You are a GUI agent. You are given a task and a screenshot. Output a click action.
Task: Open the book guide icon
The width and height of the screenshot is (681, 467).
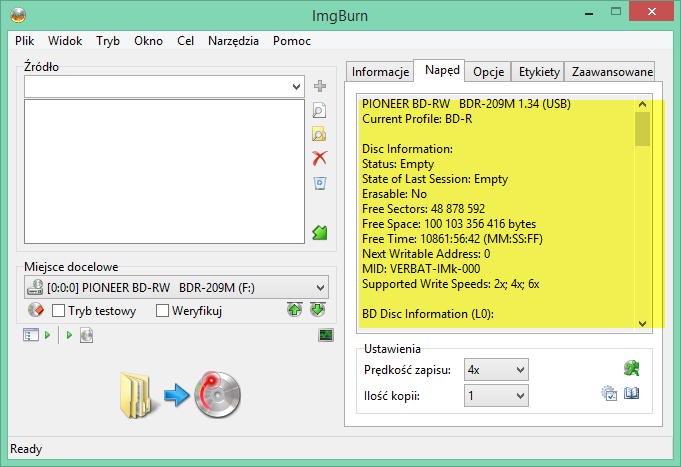tap(631, 393)
